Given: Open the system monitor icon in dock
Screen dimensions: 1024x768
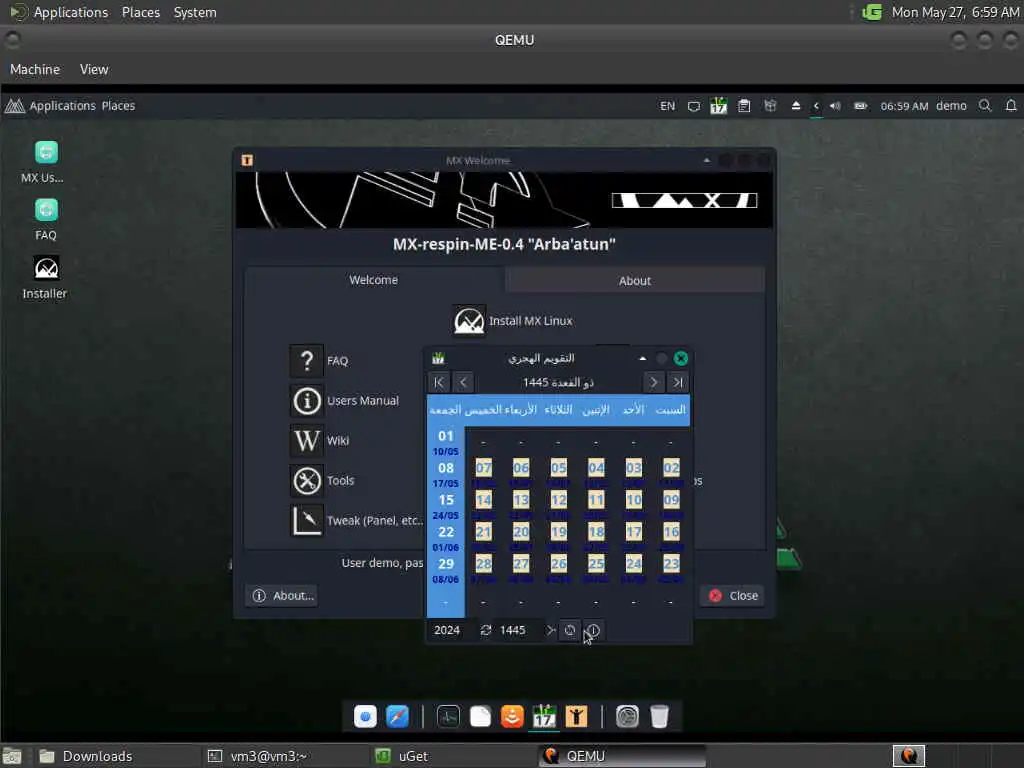Looking at the screenshot, I should coord(448,716).
